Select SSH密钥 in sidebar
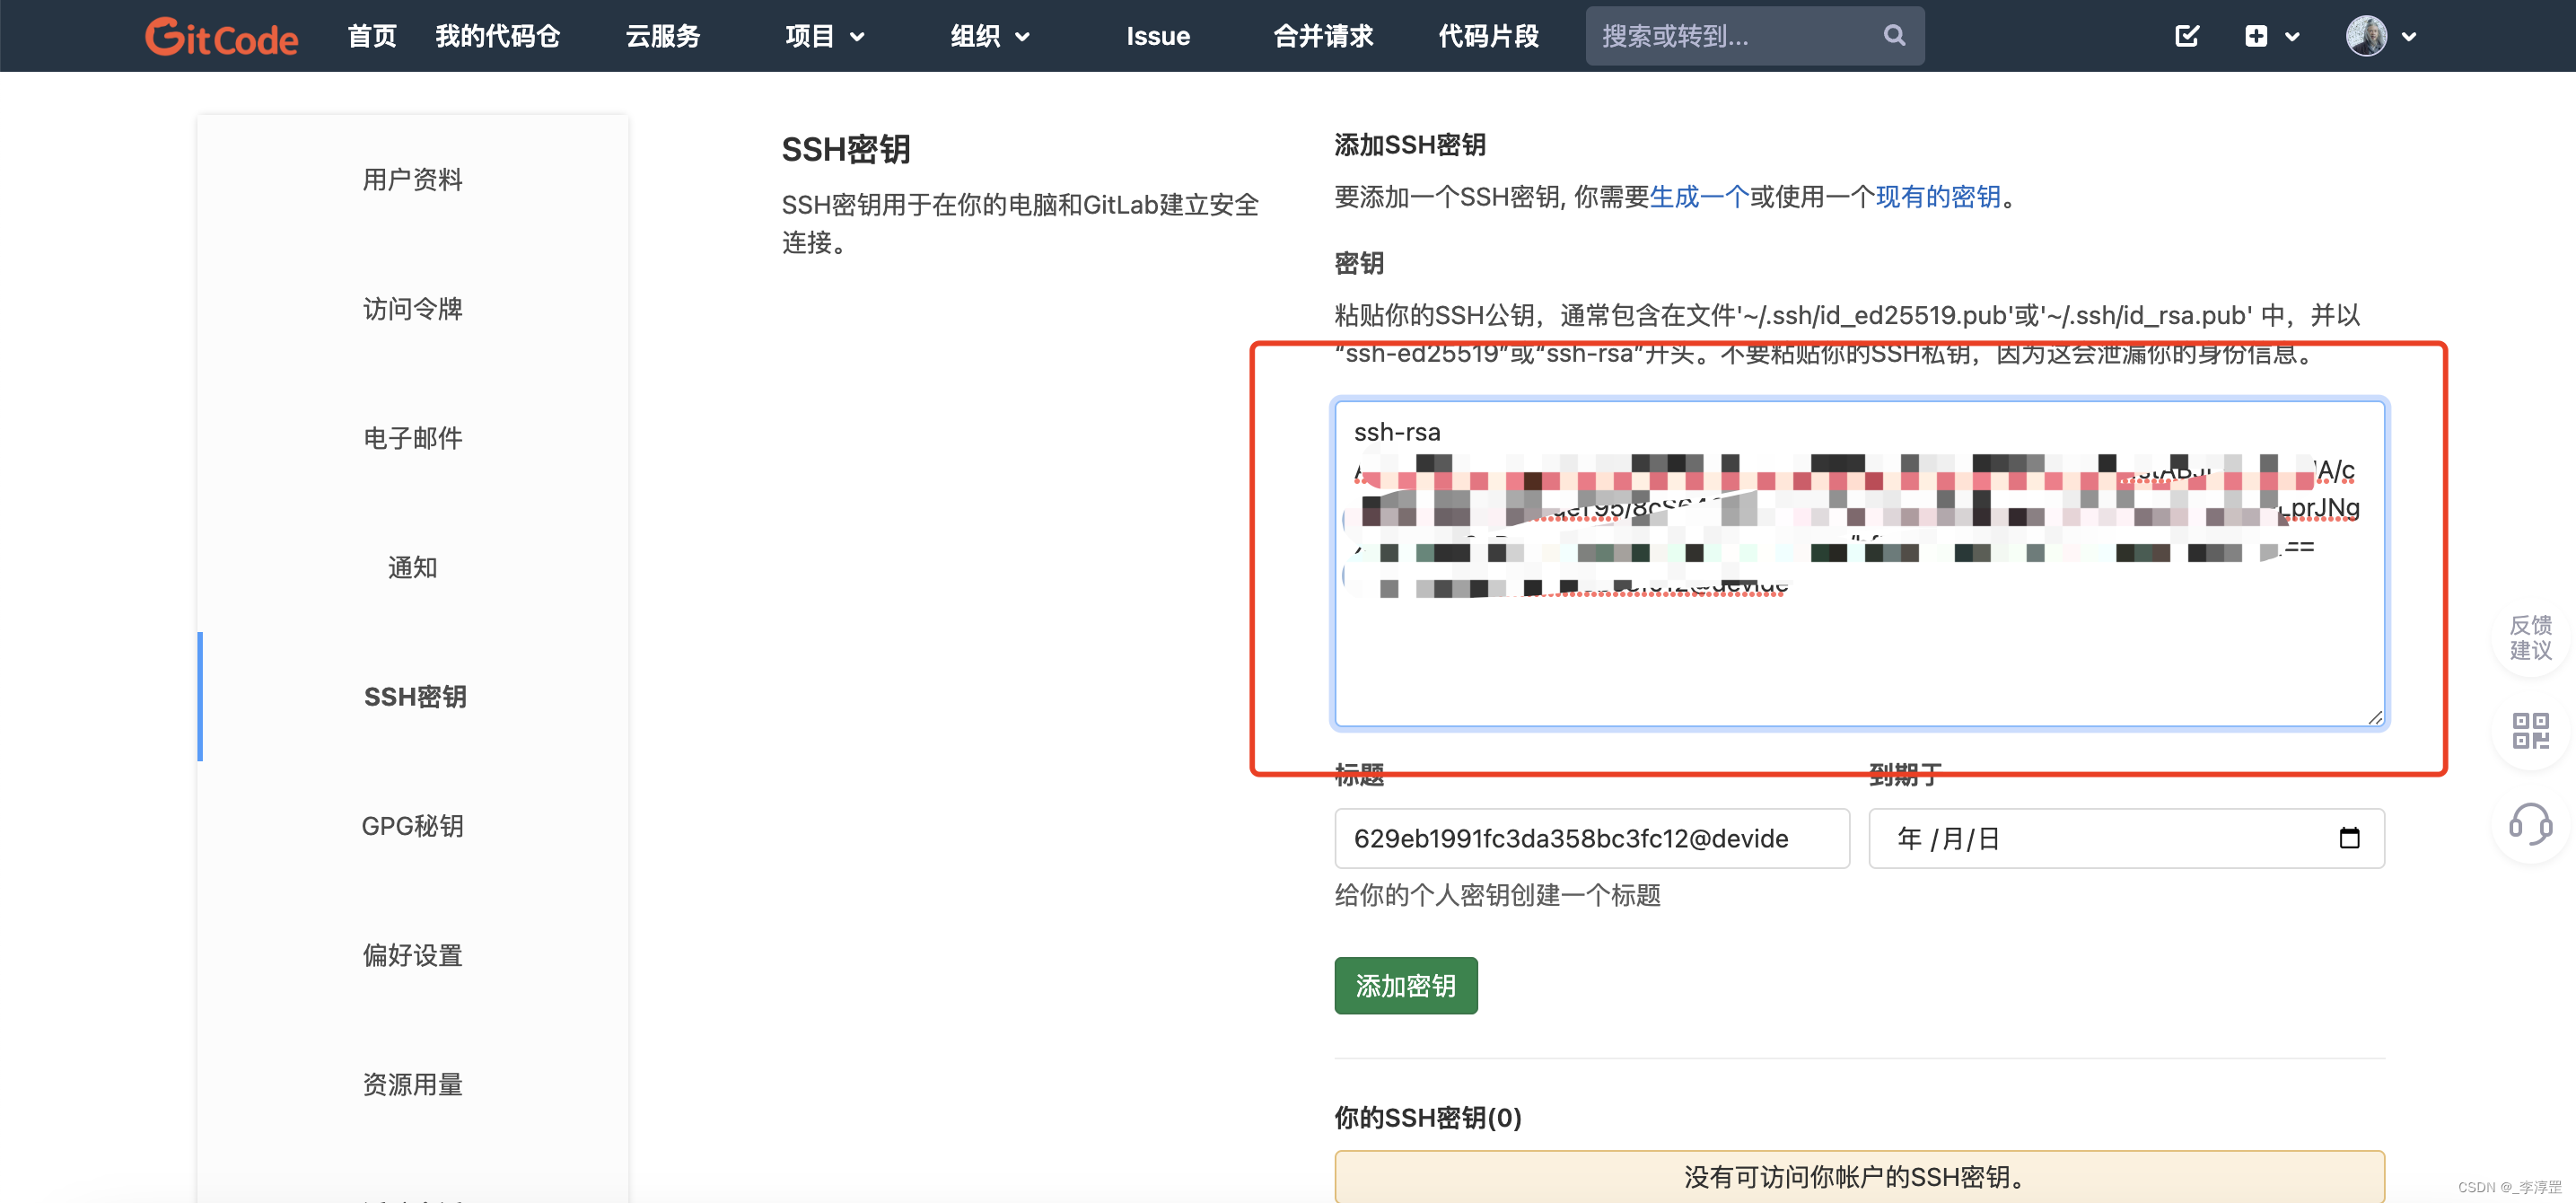Viewport: 2576px width, 1203px height. [413, 696]
